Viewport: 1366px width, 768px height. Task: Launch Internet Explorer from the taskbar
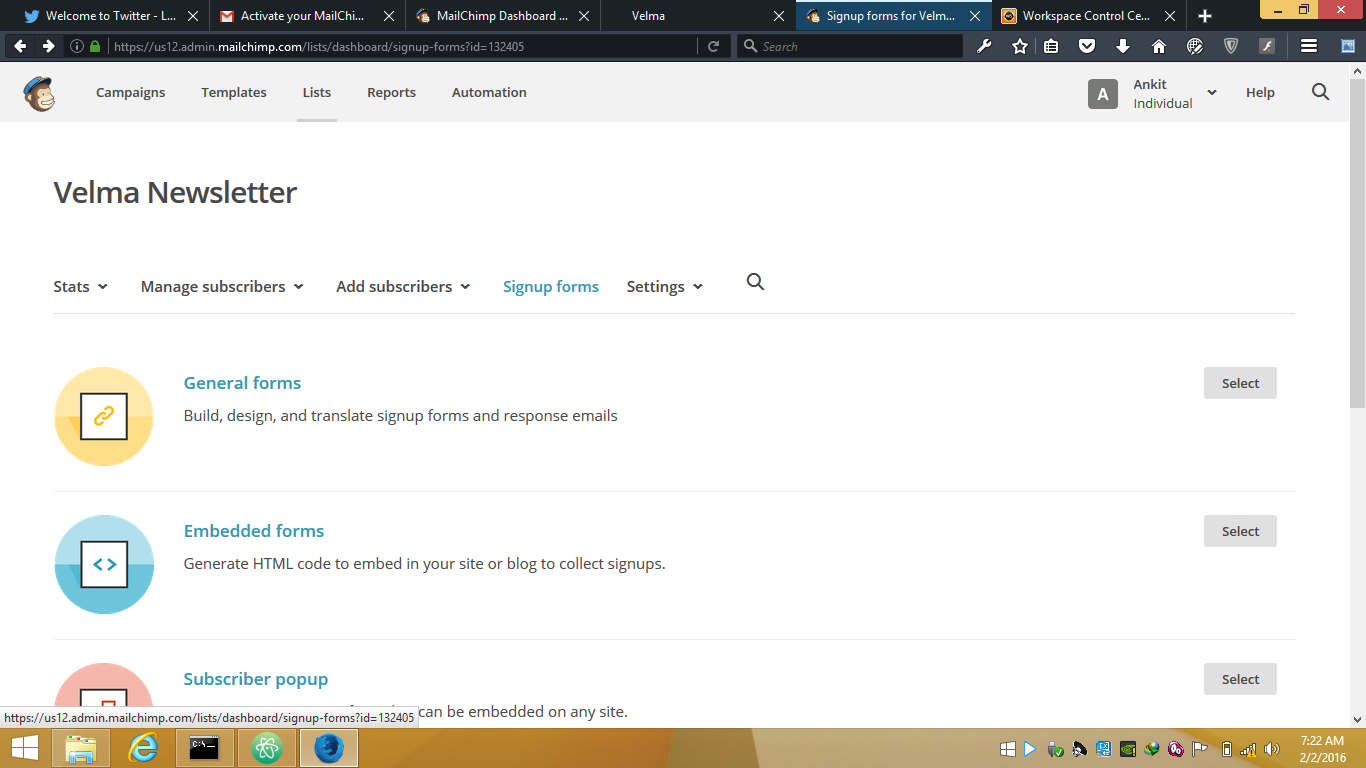coord(143,748)
